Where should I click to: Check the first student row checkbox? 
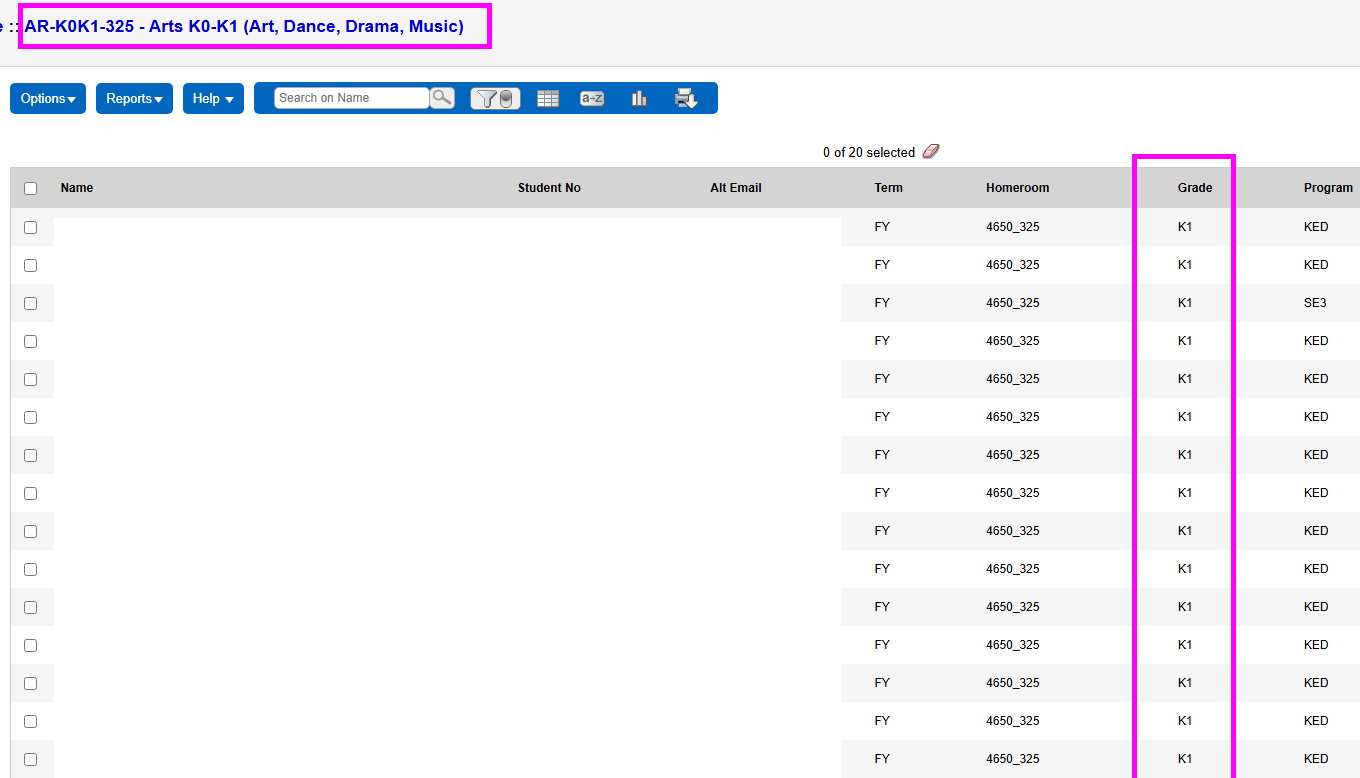coord(30,227)
